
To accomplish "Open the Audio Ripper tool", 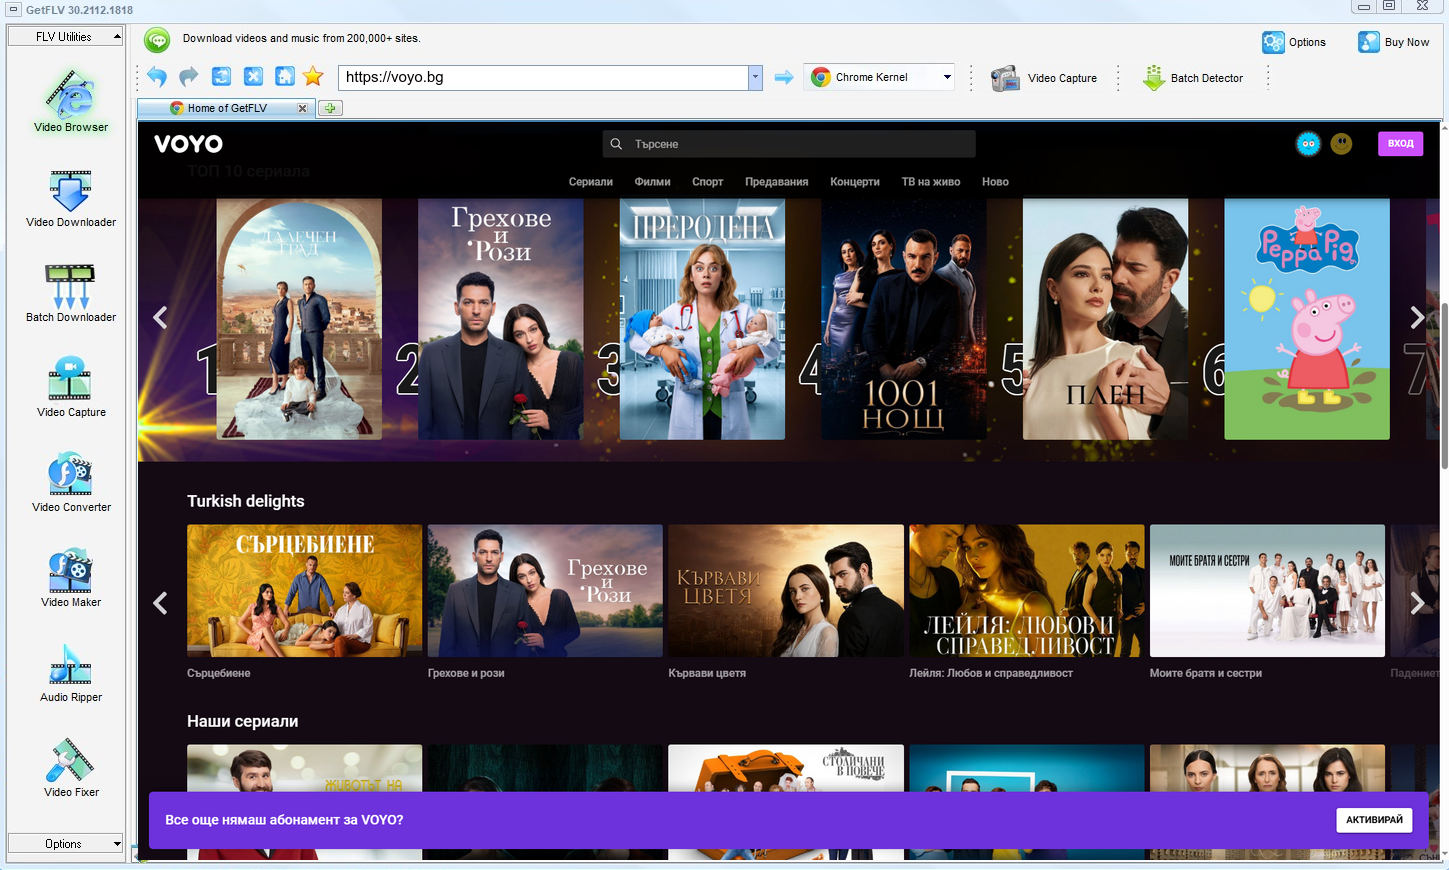I will tap(71, 673).
